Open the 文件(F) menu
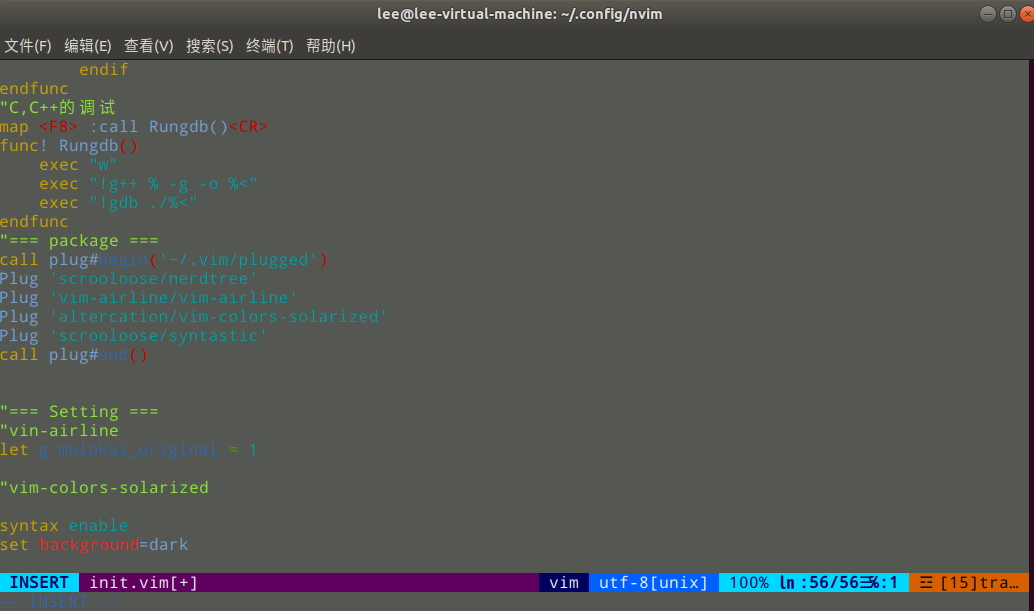1034x611 pixels. pyautogui.click(x=28, y=45)
